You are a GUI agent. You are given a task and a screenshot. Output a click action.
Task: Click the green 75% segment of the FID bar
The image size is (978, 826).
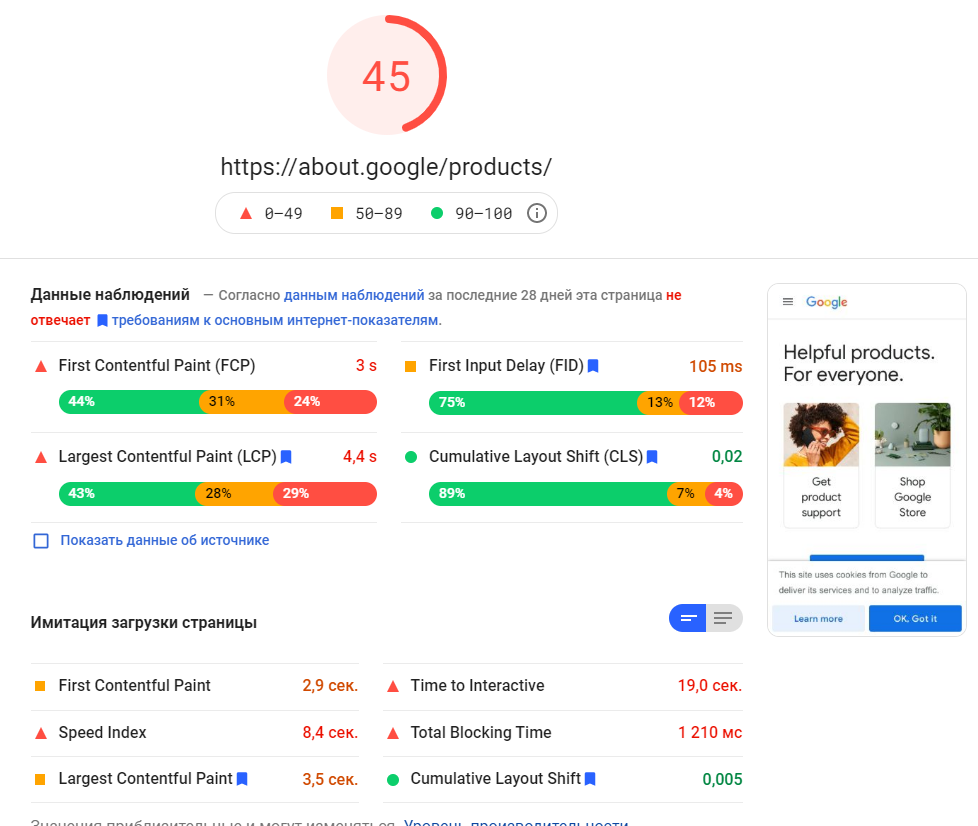pyautogui.click(x=533, y=402)
